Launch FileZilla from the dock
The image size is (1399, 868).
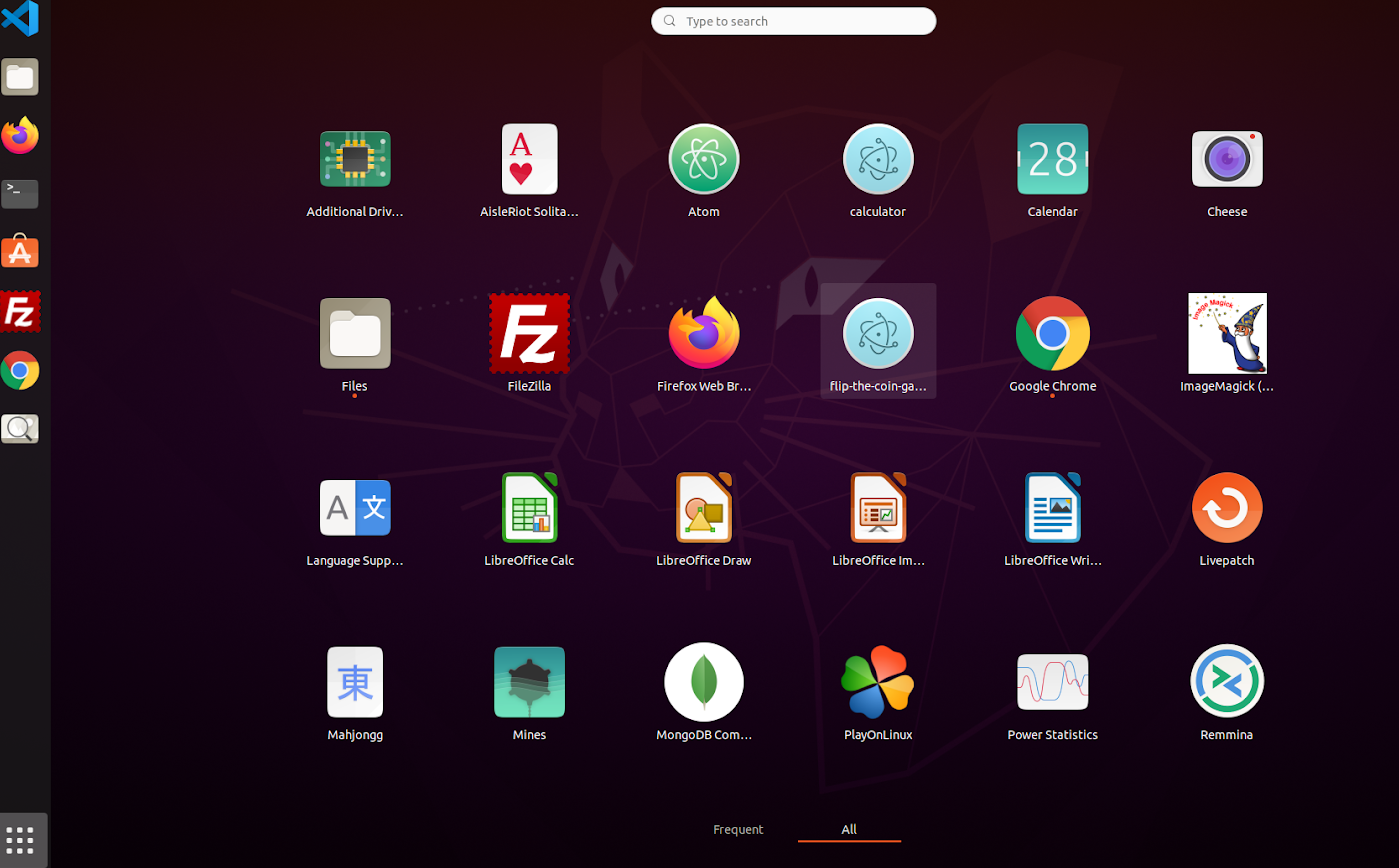[20, 311]
